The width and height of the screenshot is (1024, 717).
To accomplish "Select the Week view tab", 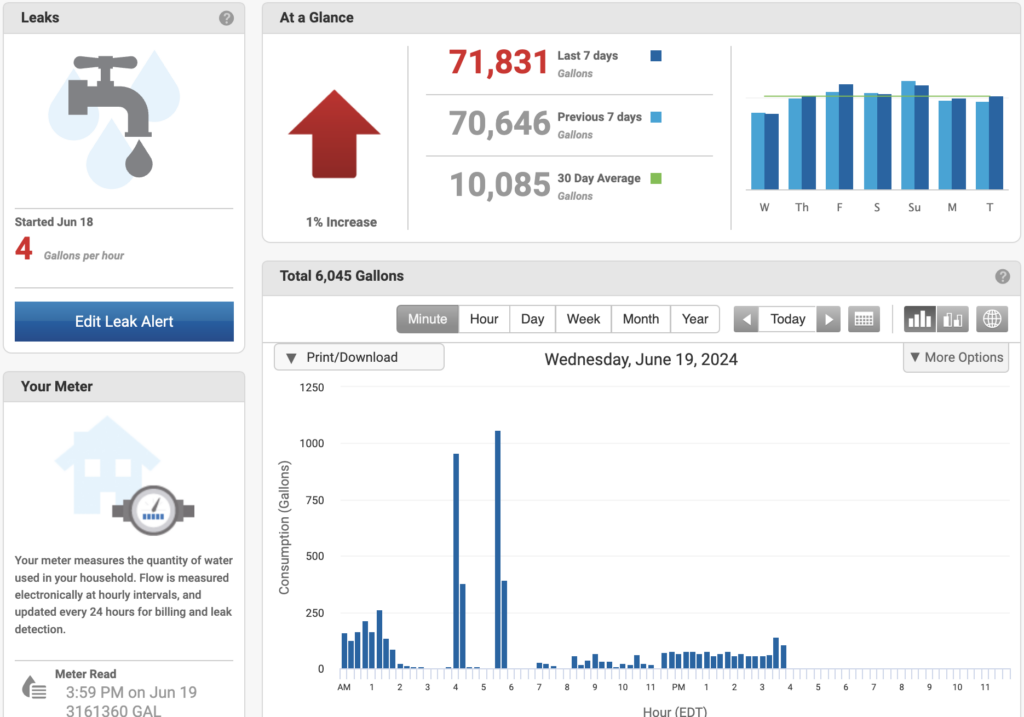I will coord(583,319).
